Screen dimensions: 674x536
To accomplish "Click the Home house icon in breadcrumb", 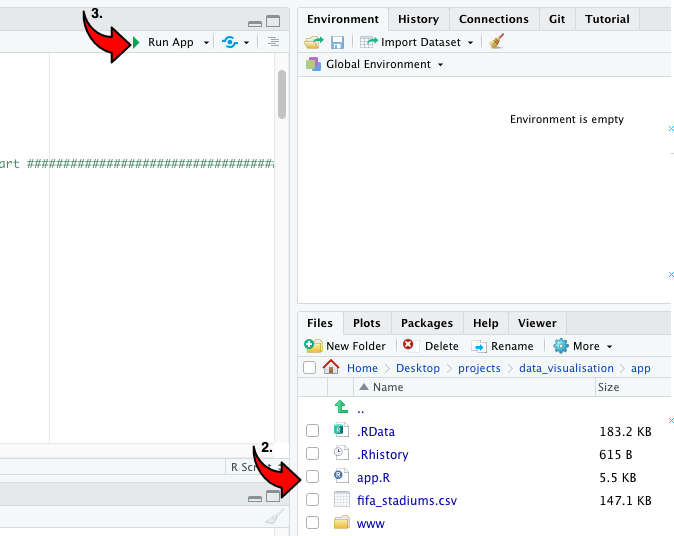I will click(x=331, y=367).
